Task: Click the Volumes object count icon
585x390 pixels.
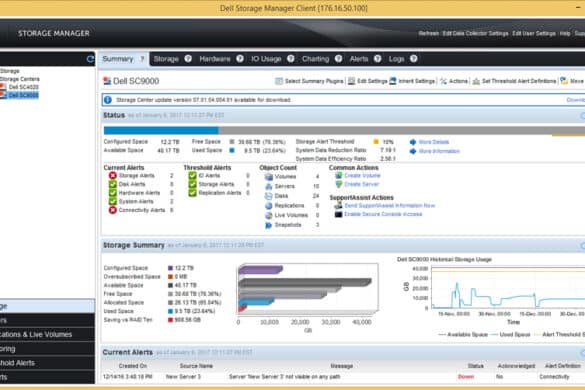Action: pos(269,177)
